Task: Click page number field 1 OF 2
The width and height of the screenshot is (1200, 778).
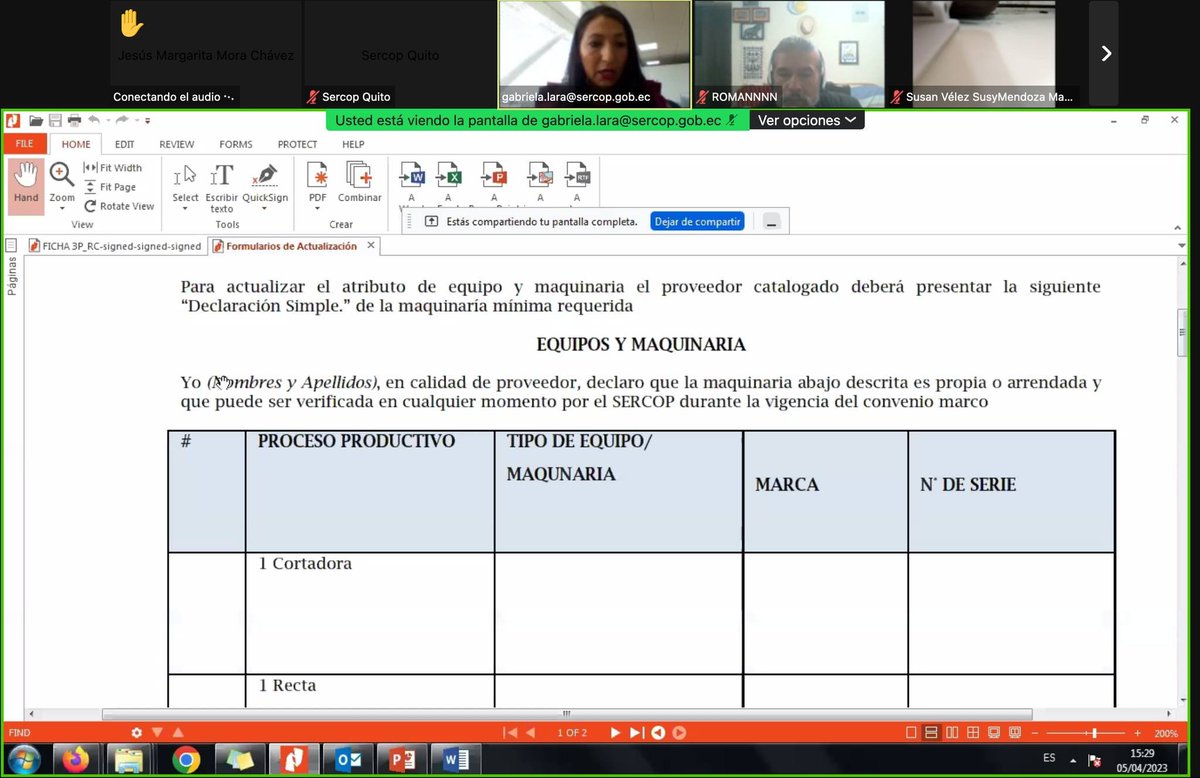Action: pyautogui.click(x=571, y=733)
